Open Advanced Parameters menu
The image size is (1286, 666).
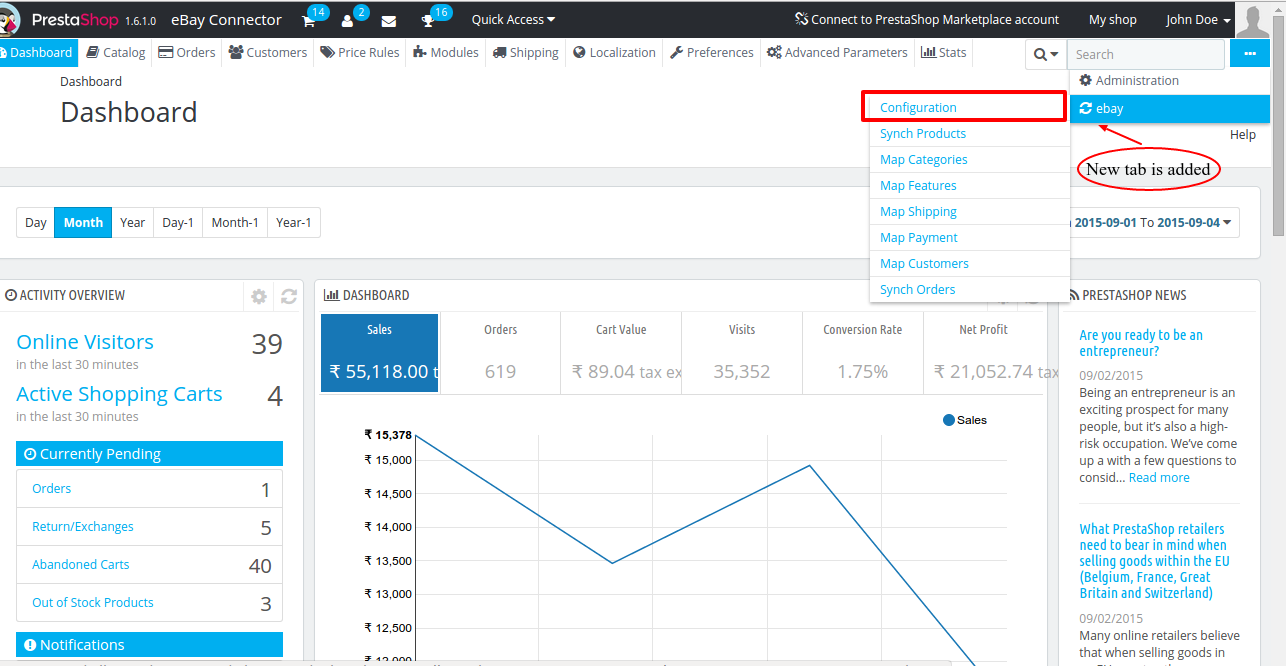coord(837,52)
